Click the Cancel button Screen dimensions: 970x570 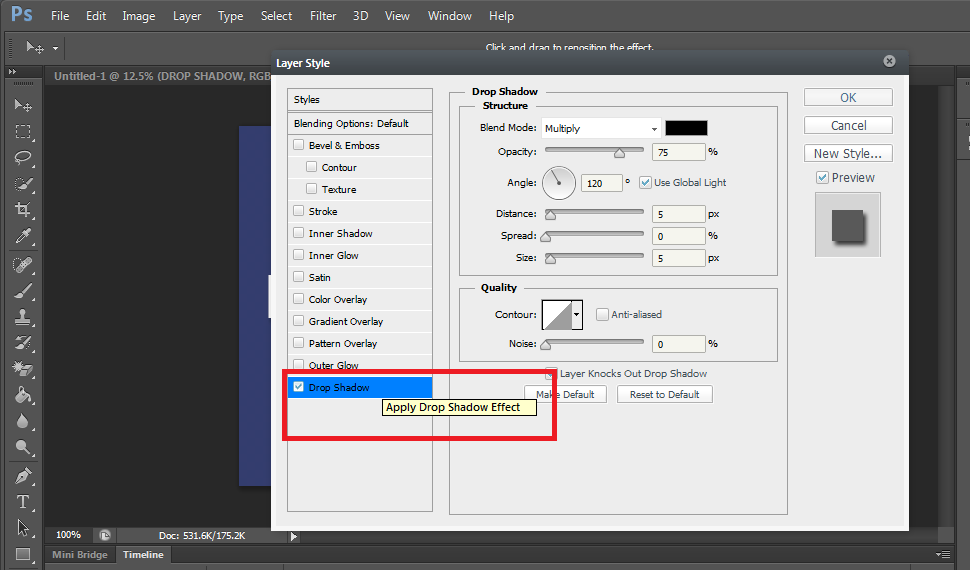(x=848, y=125)
